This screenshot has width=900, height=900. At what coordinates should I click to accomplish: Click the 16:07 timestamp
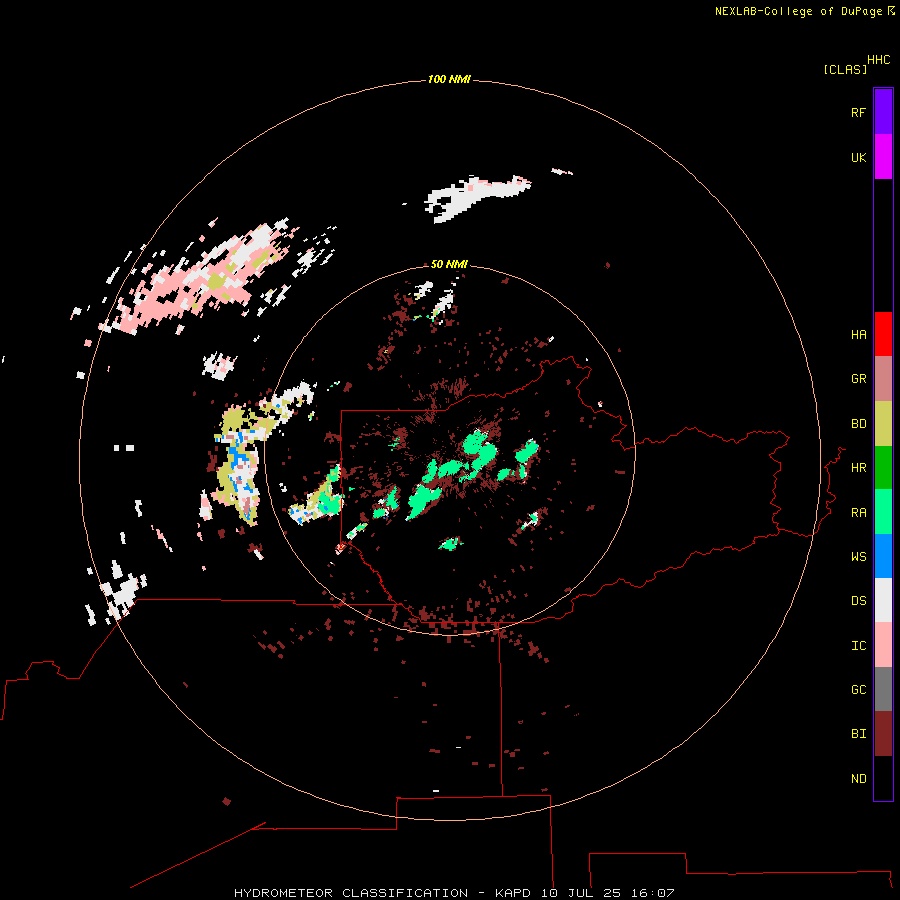[652, 893]
